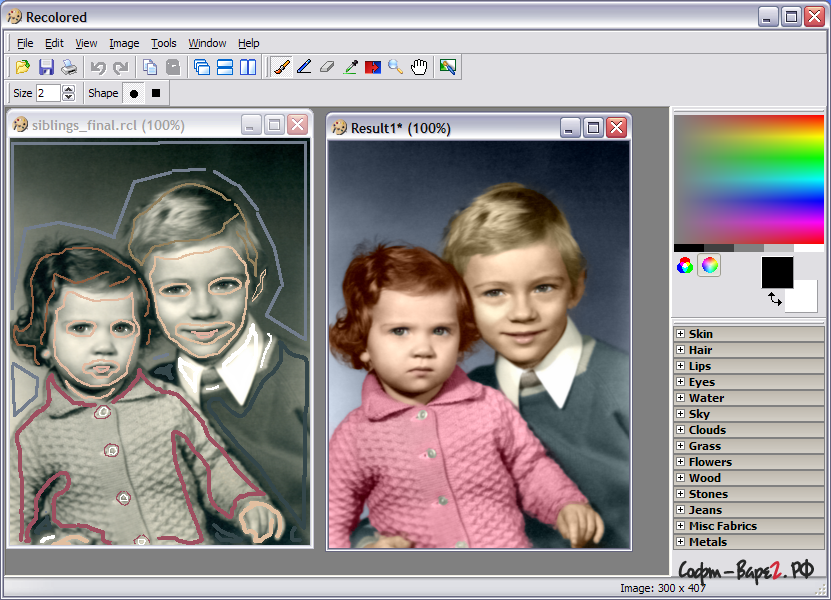Click the Save floppy disk icon
The width and height of the screenshot is (831, 600).
46,67
